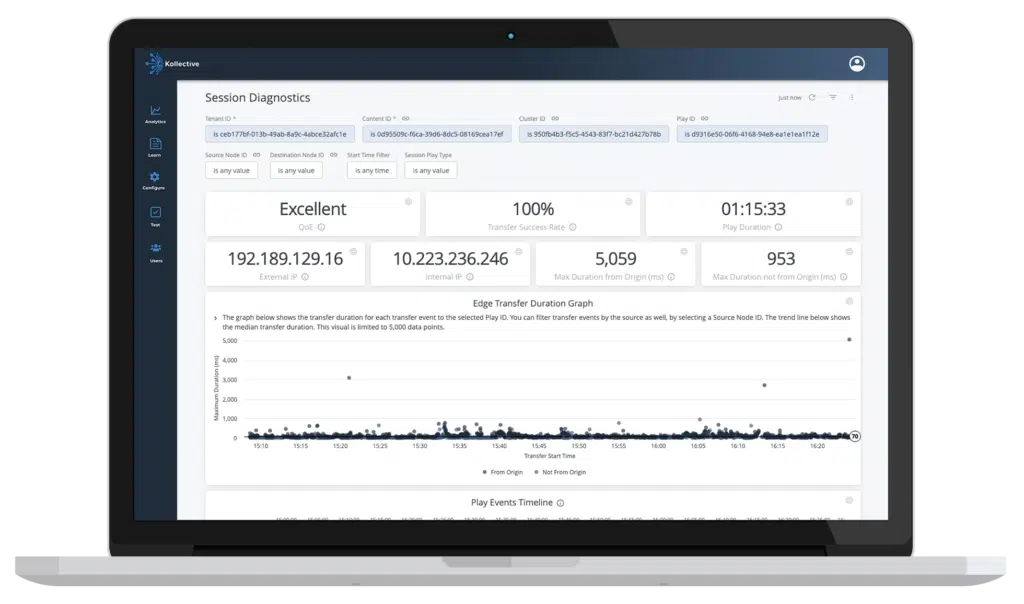Screen dimensions: 1024x604
Task: Open the user profile icon
Action: point(857,63)
